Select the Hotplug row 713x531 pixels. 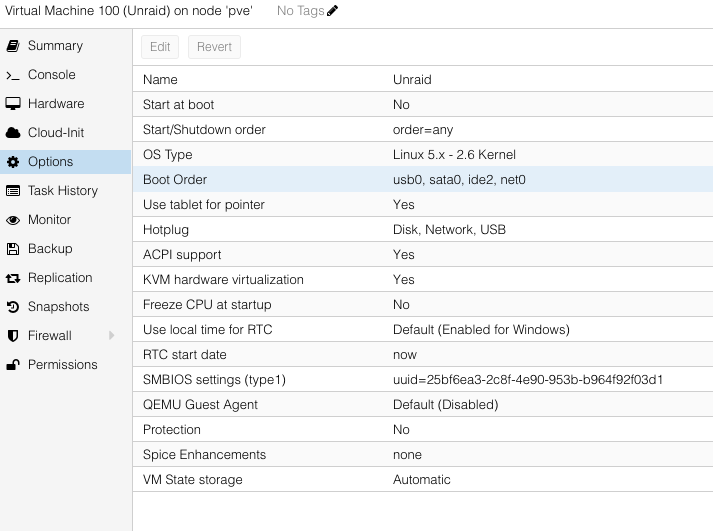[x=423, y=230]
